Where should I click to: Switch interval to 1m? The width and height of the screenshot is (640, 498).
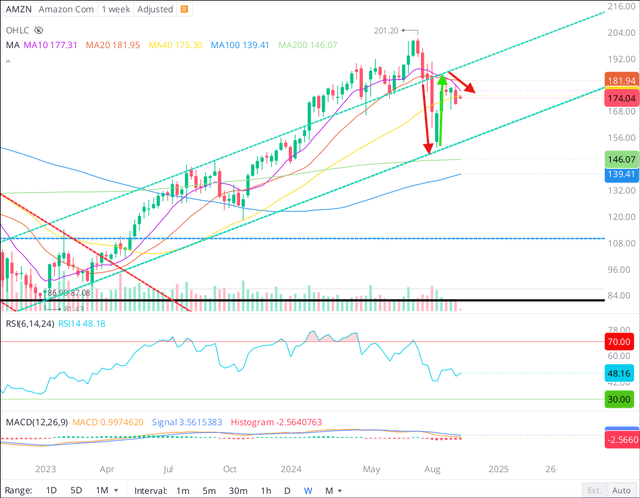(183, 490)
